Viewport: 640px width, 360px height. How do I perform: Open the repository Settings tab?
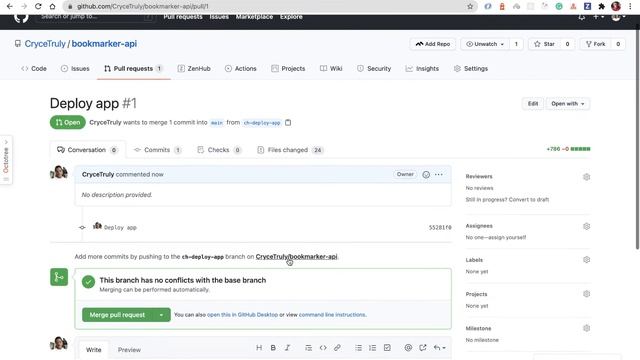471,69
